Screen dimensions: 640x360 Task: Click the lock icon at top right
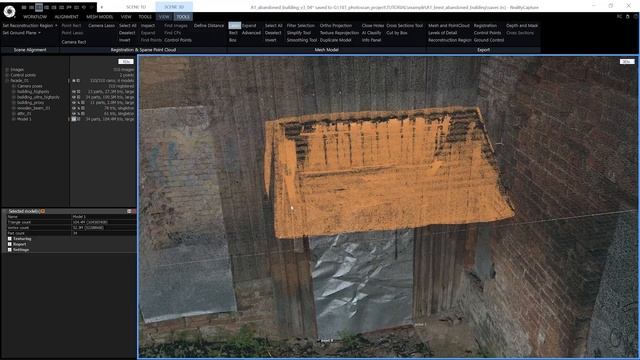tap(627, 16)
